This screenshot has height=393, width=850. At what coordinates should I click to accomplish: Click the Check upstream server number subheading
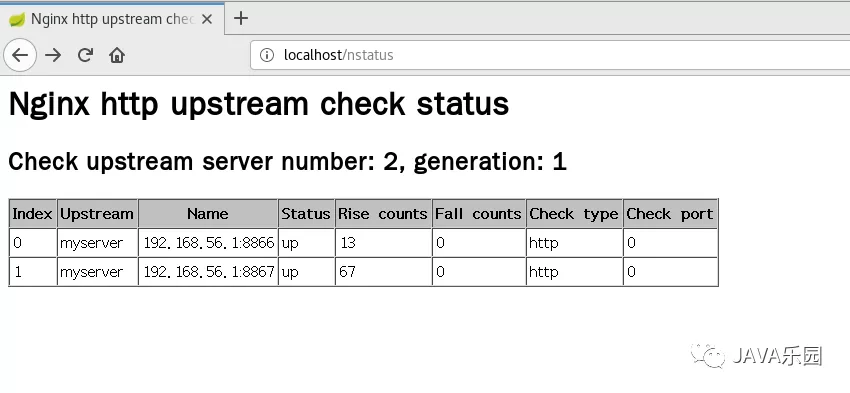(x=287, y=162)
